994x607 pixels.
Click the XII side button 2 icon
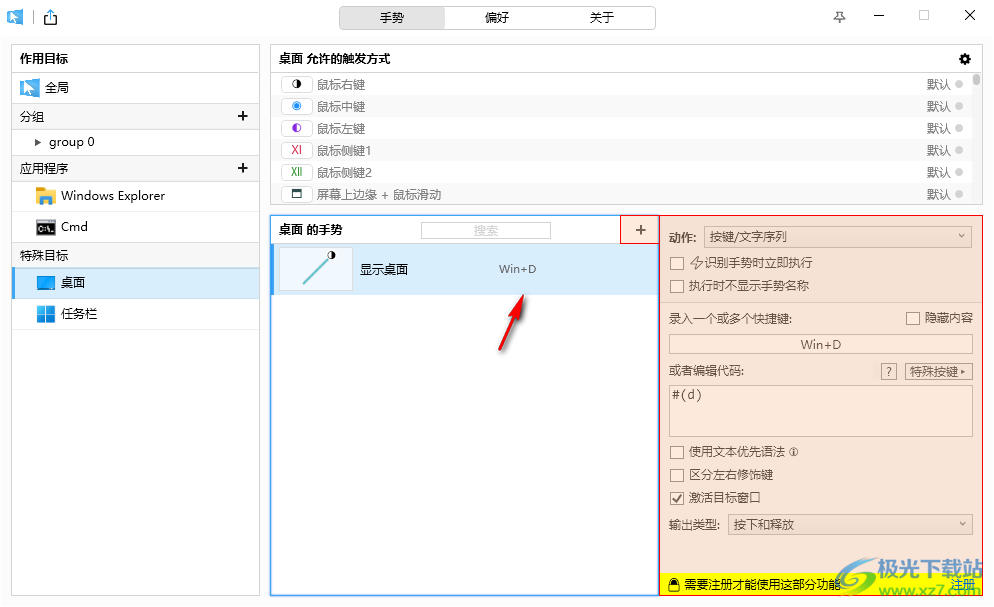click(297, 172)
